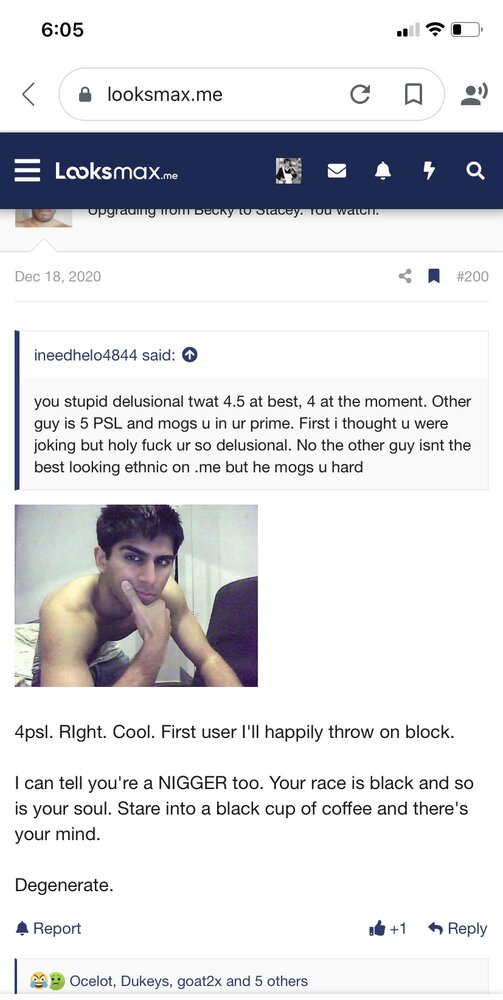Viewport: 503px width, 1000px height.
Task: Reply to the post
Action: tap(458, 929)
